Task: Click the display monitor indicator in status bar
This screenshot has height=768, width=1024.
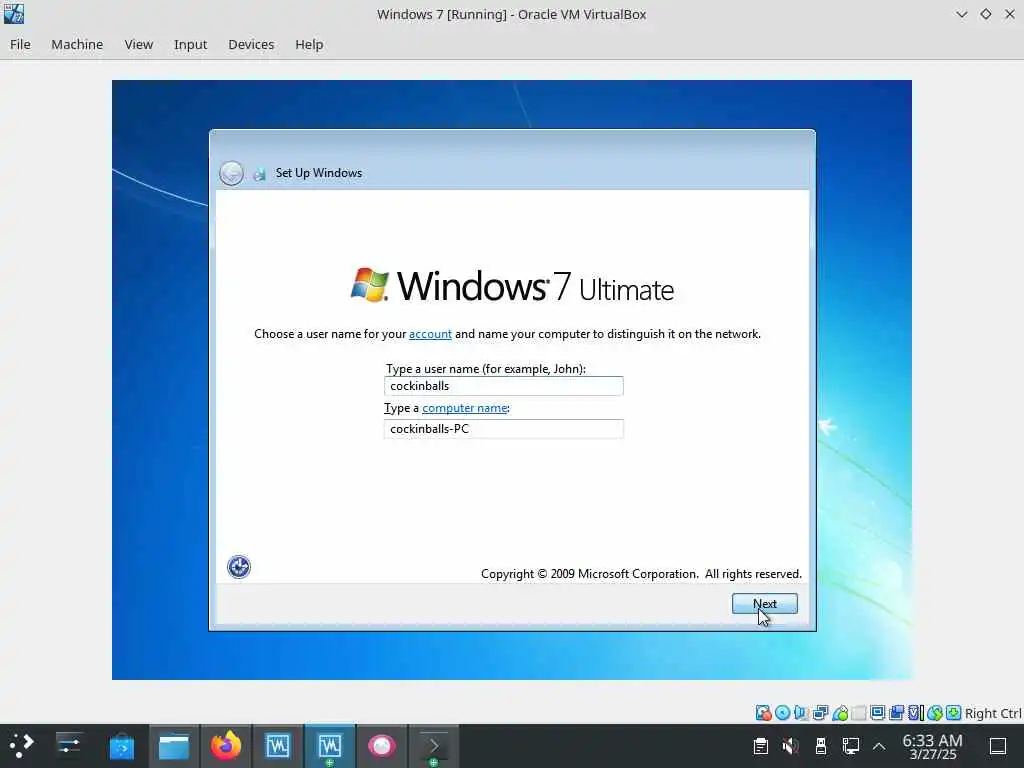Action: click(878, 712)
